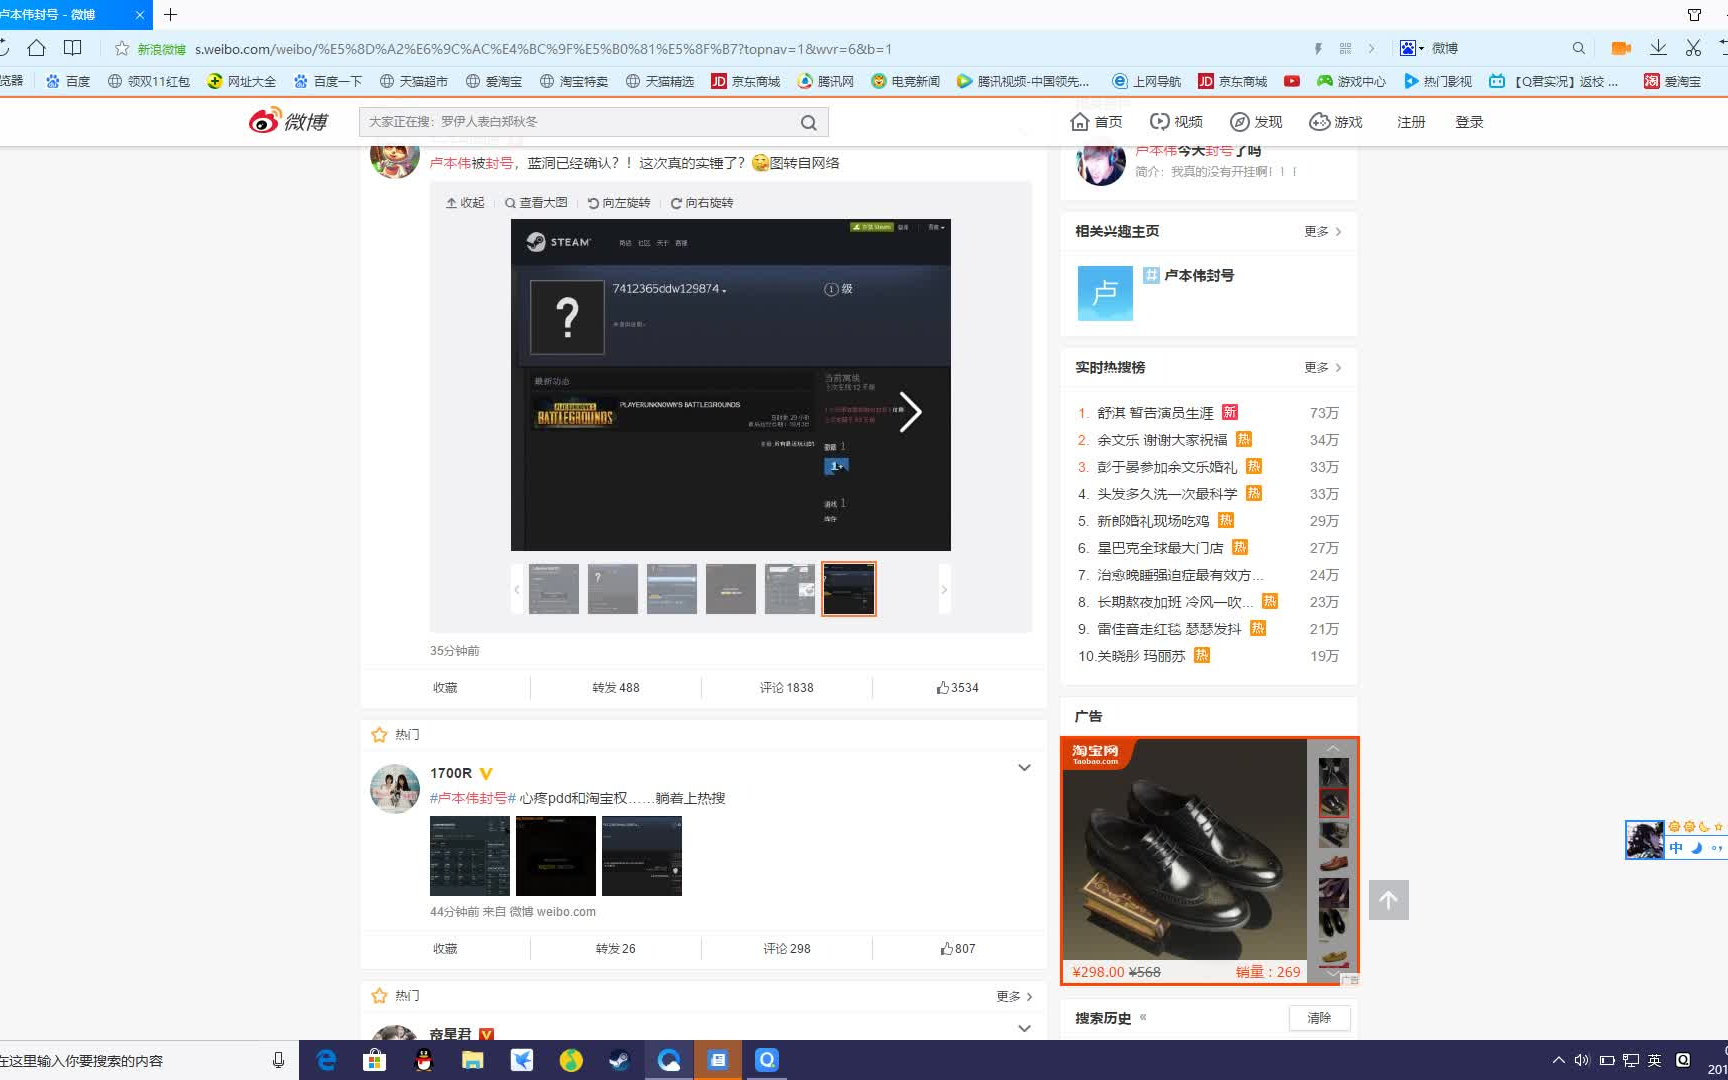Select the third gallery thumbnail

click(672, 589)
